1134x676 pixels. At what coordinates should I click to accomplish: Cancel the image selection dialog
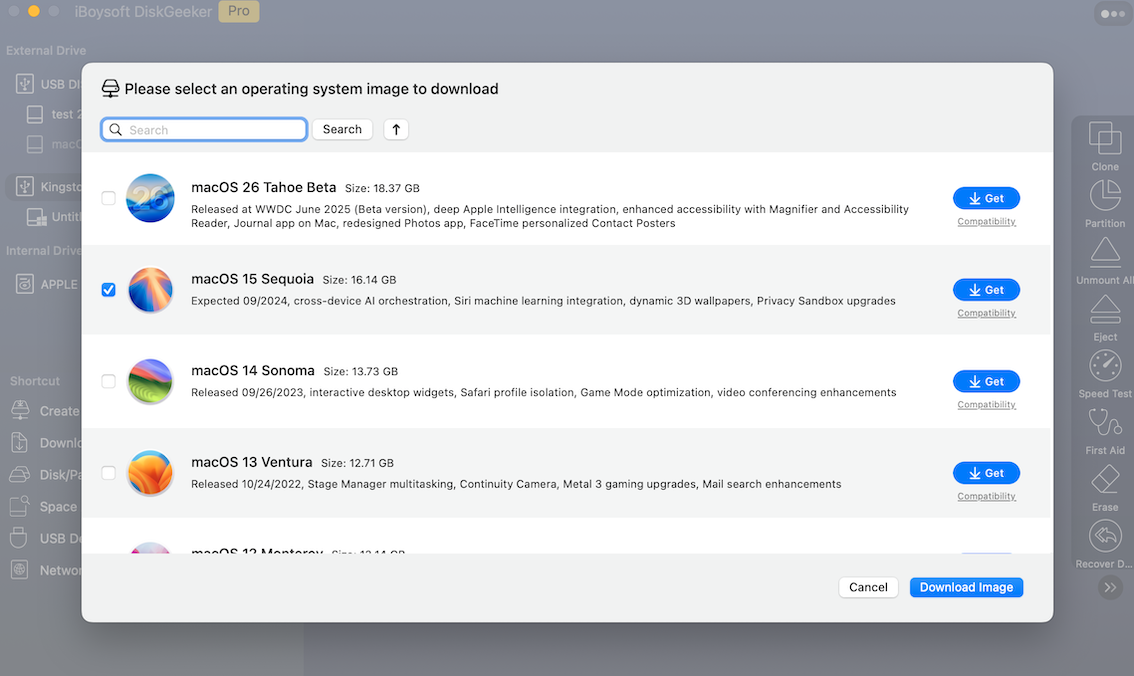tap(868, 587)
